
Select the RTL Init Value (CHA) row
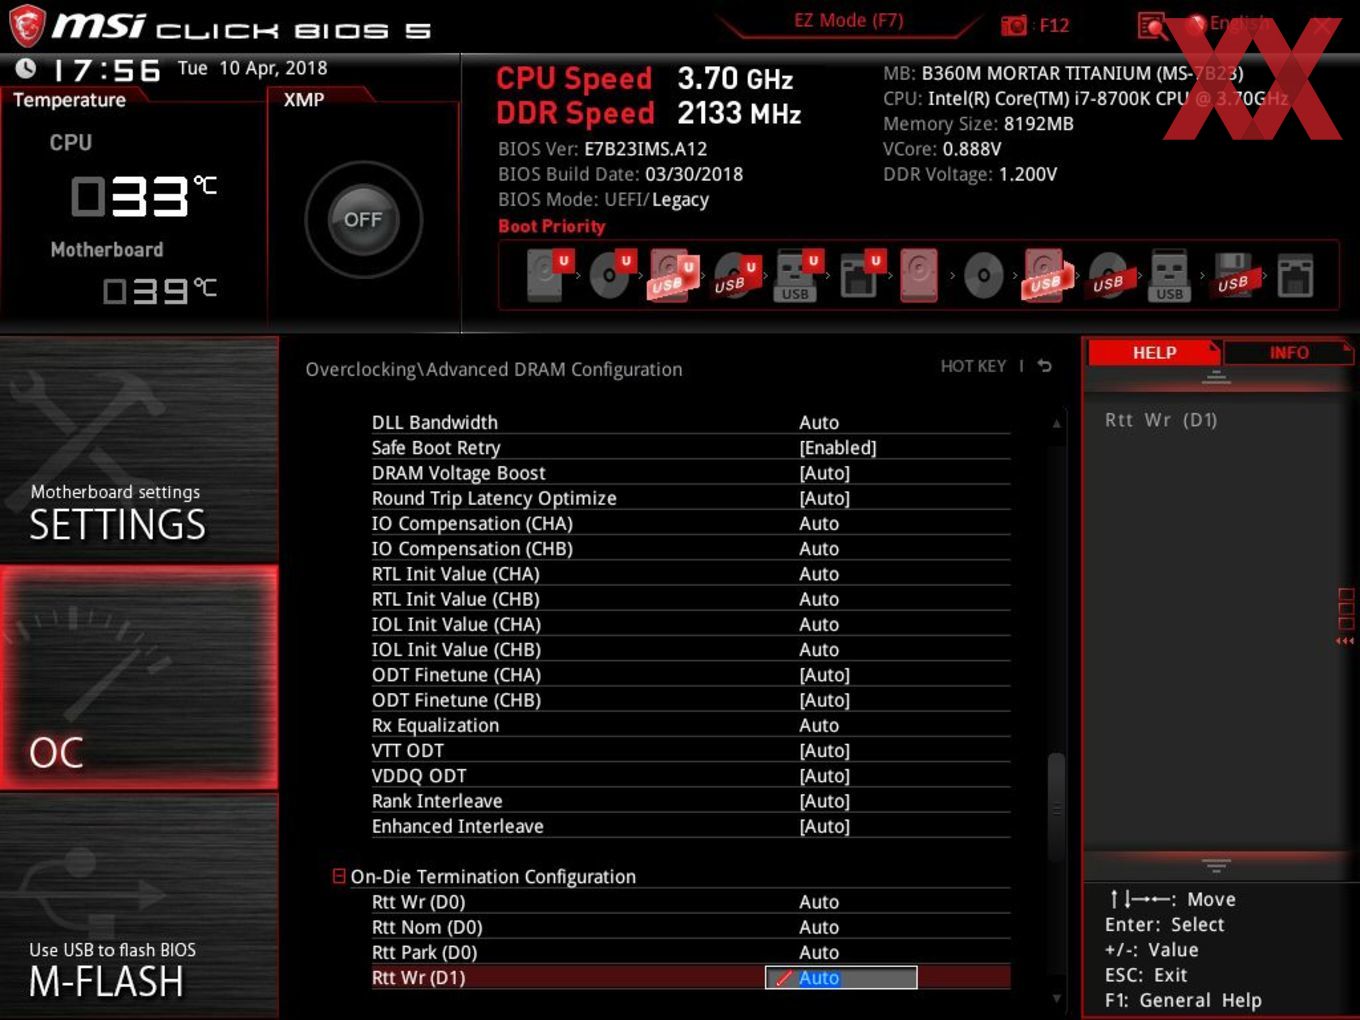point(690,573)
